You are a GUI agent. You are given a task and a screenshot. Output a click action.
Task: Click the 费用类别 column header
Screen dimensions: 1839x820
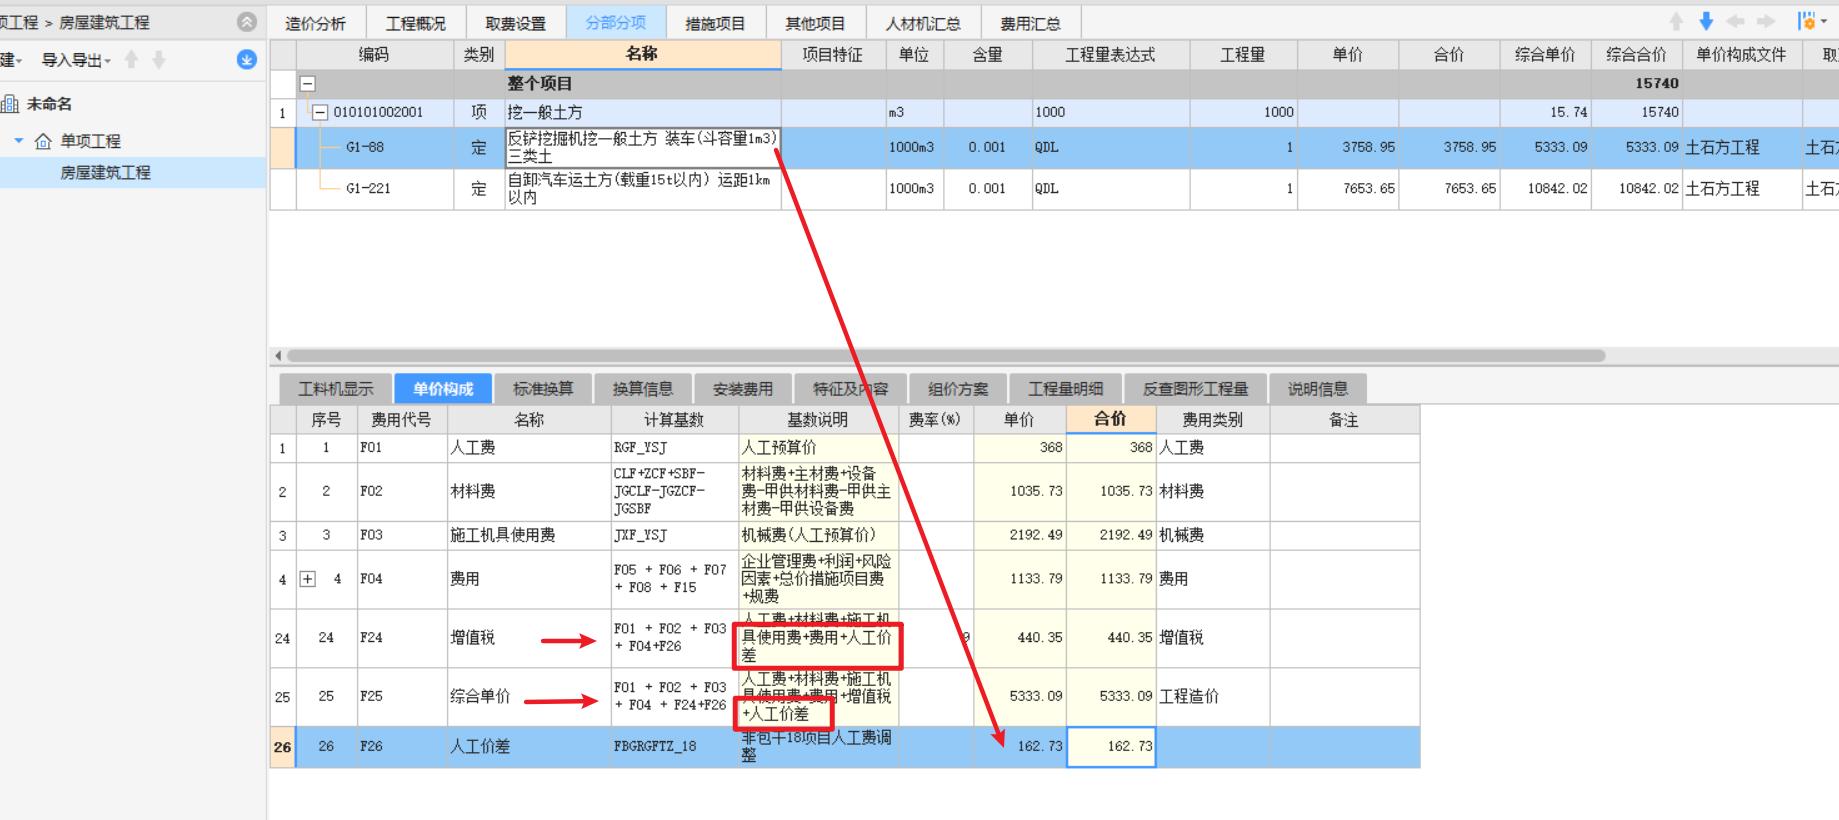point(1212,420)
